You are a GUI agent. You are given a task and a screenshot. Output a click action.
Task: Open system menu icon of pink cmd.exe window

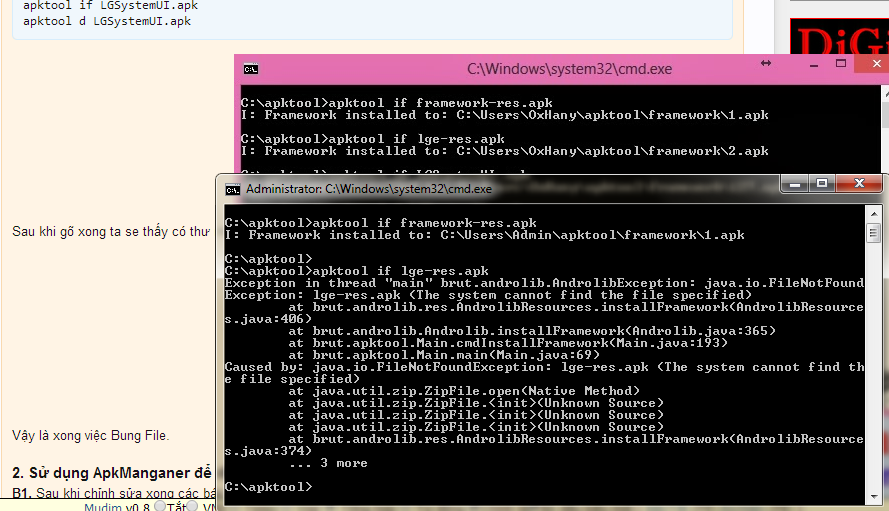251,69
